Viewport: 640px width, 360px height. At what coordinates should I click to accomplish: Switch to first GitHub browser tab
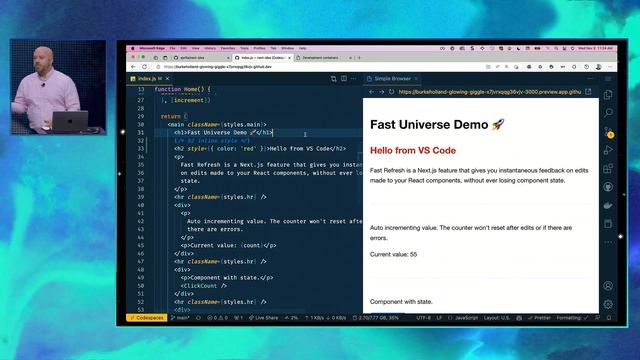(201, 58)
